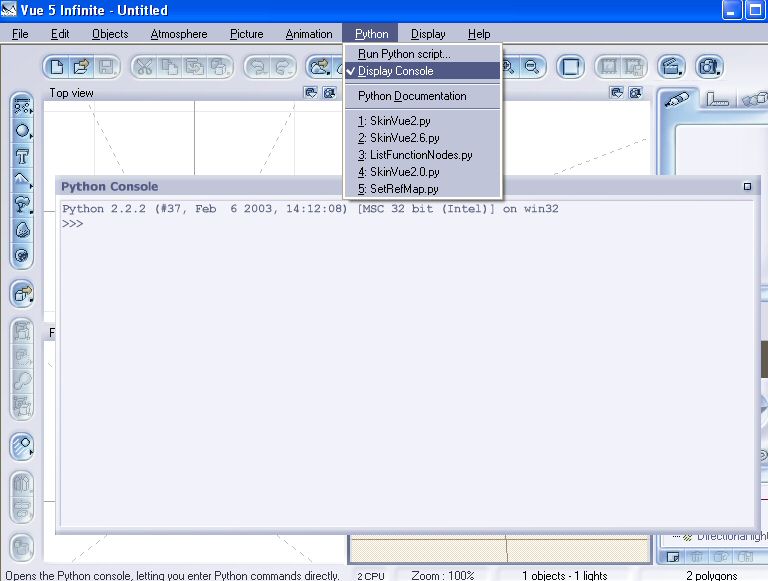Run recent script 1: SkinVue2.py

(422, 121)
